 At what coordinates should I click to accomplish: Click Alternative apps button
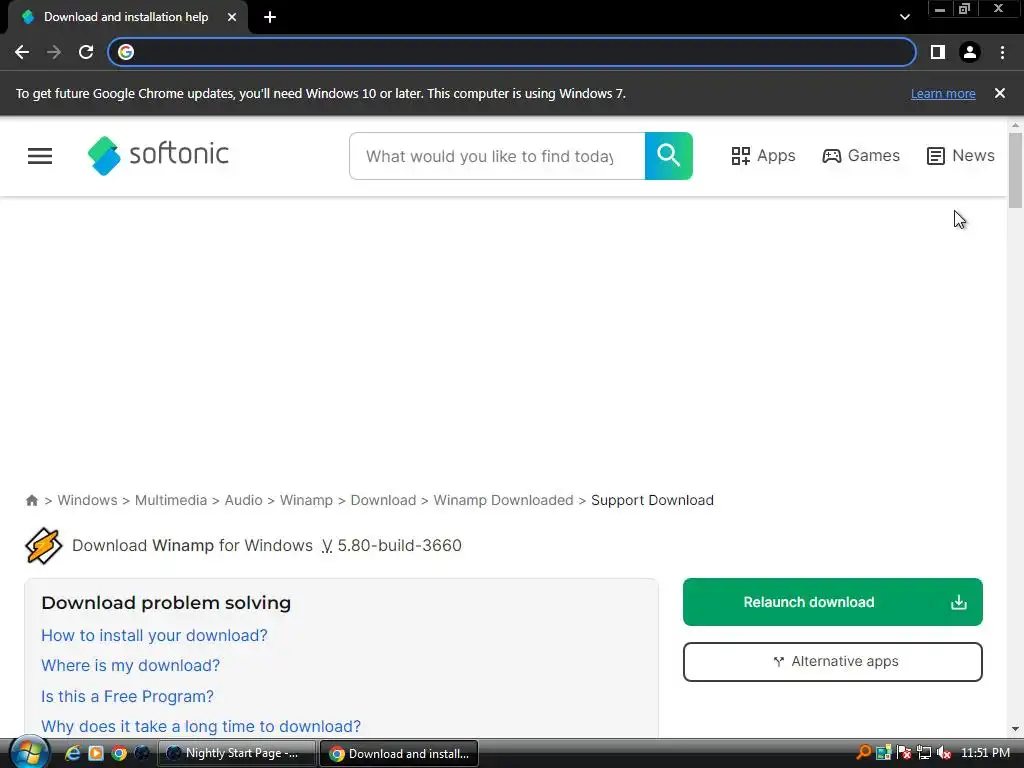[x=833, y=662]
